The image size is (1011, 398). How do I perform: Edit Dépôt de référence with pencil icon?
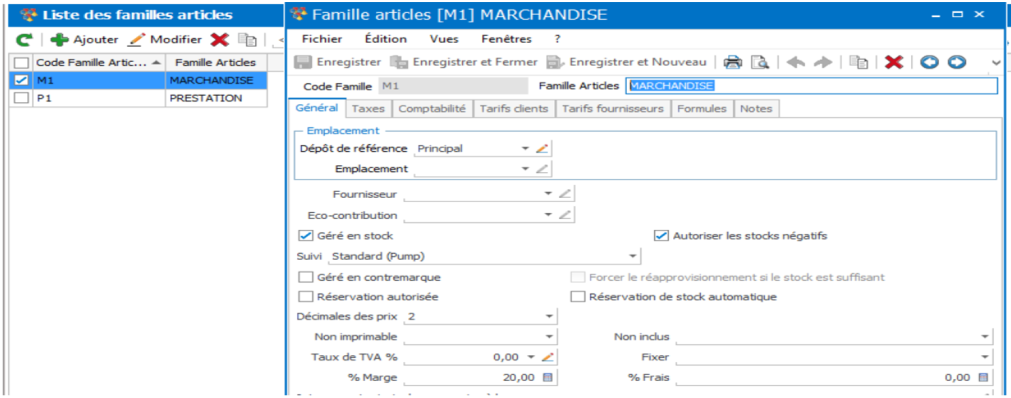pyautogui.click(x=542, y=148)
